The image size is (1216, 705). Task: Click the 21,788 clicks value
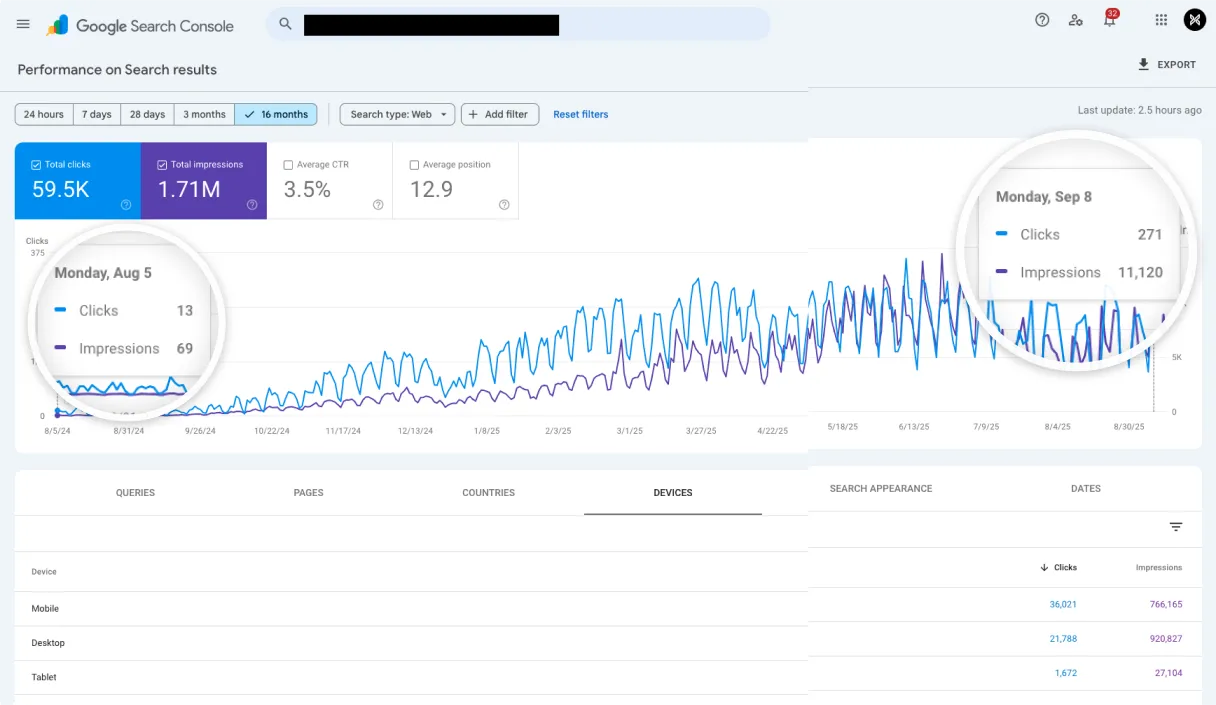1063,638
